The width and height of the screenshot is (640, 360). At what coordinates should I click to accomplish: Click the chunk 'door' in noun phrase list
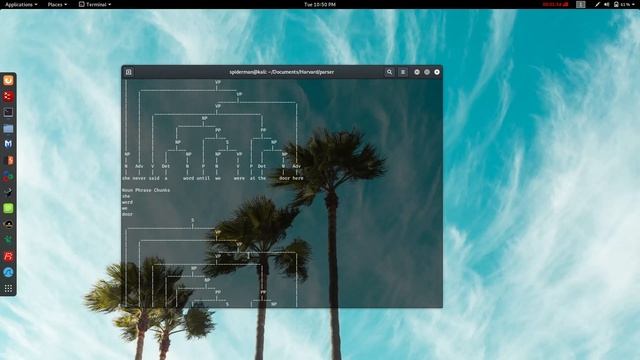[x=127, y=214]
